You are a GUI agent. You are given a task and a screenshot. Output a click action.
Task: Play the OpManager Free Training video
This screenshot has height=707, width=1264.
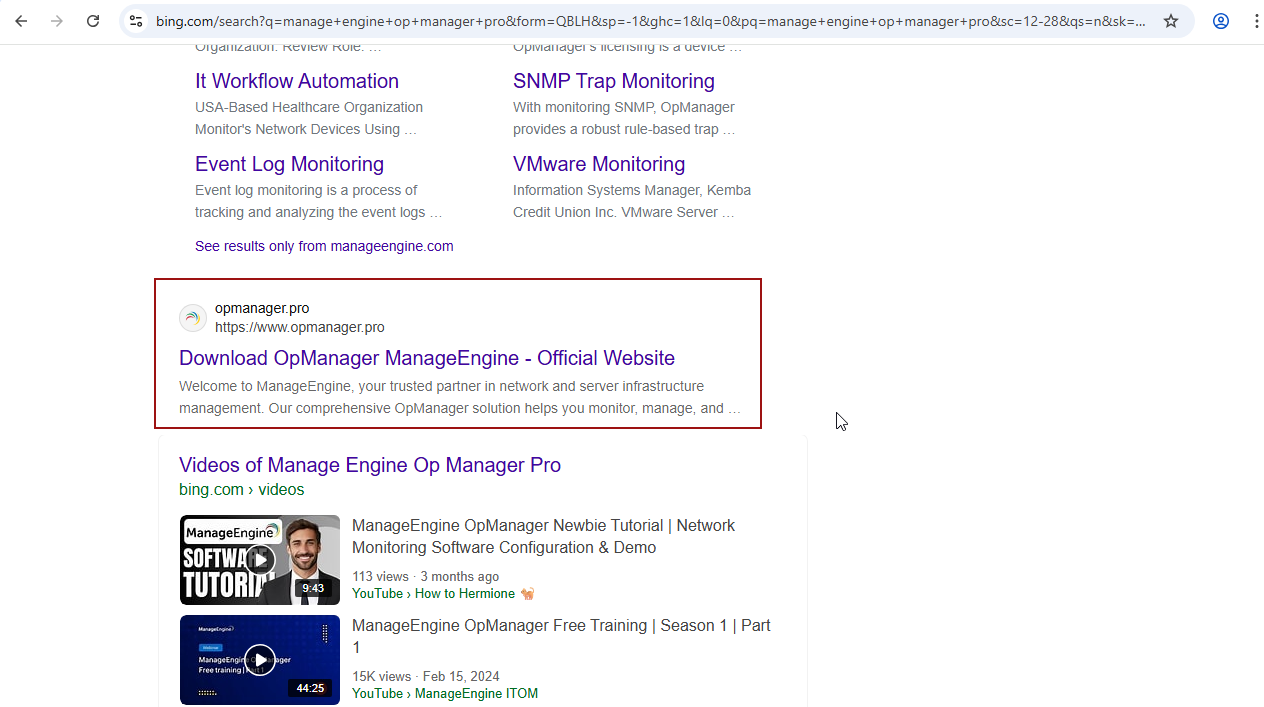tap(260, 660)
